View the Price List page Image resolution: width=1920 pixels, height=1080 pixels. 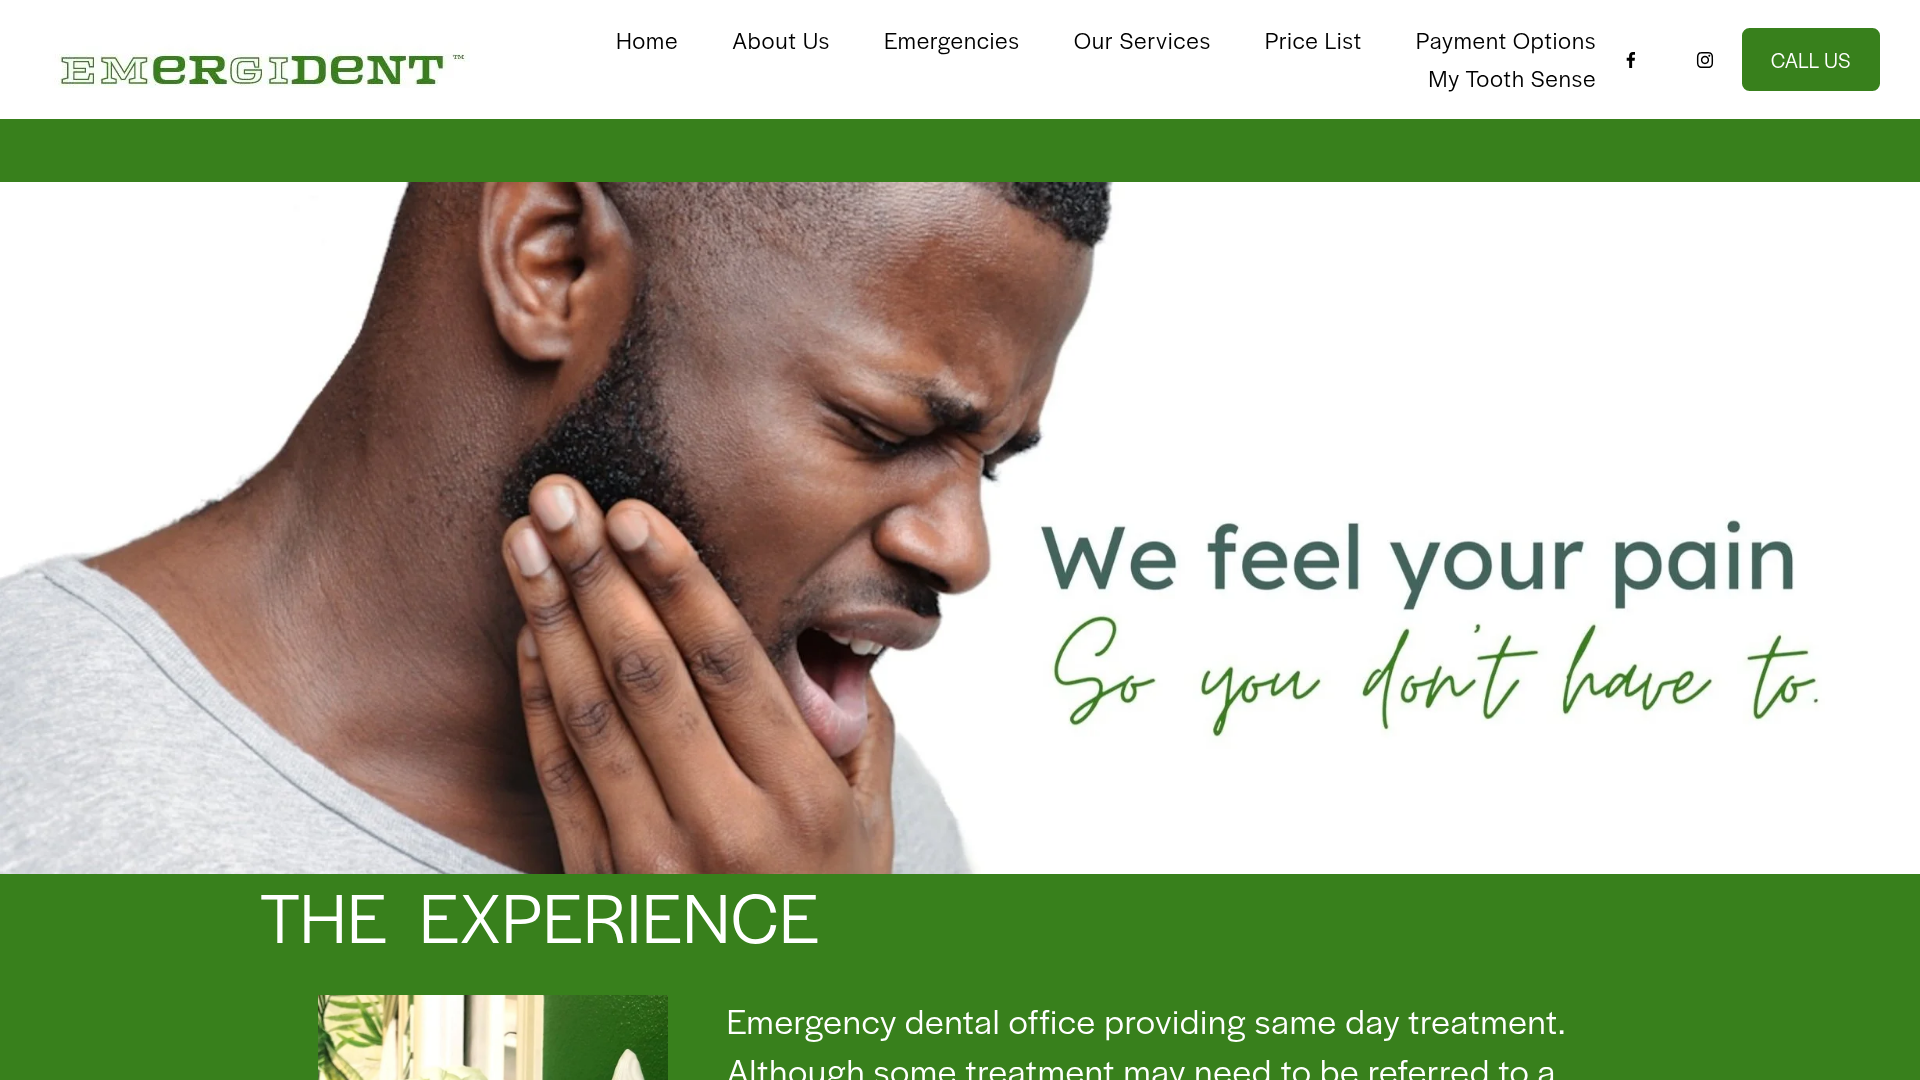click(x=1312, y=41)
